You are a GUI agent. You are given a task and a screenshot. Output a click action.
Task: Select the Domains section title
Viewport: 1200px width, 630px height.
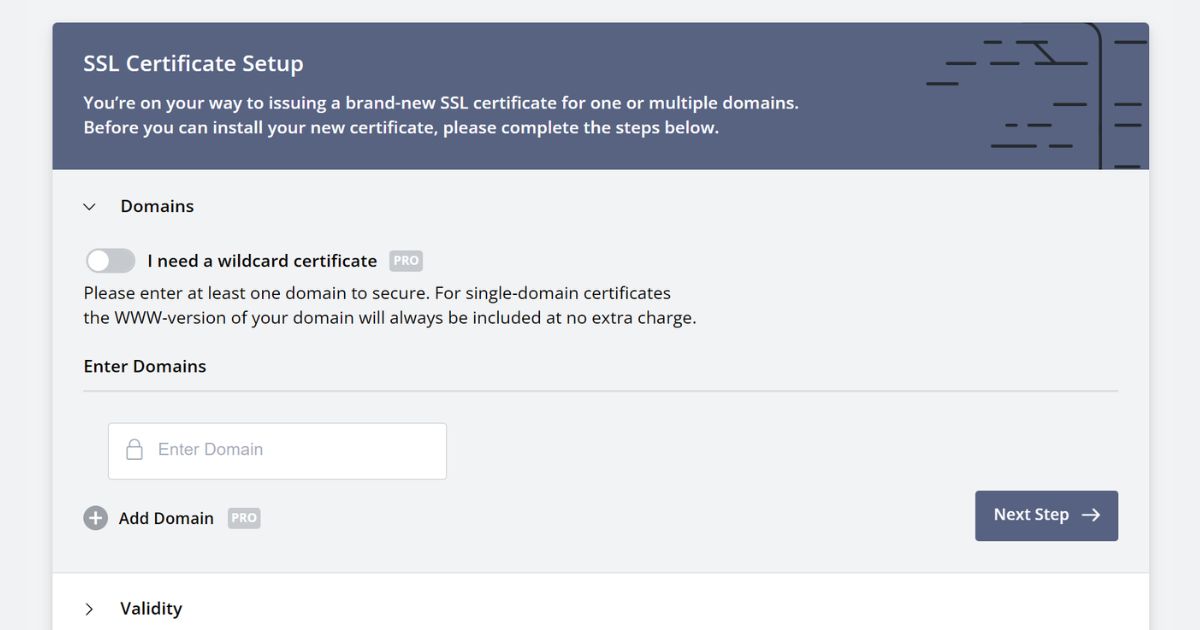[x=157, y=207]
